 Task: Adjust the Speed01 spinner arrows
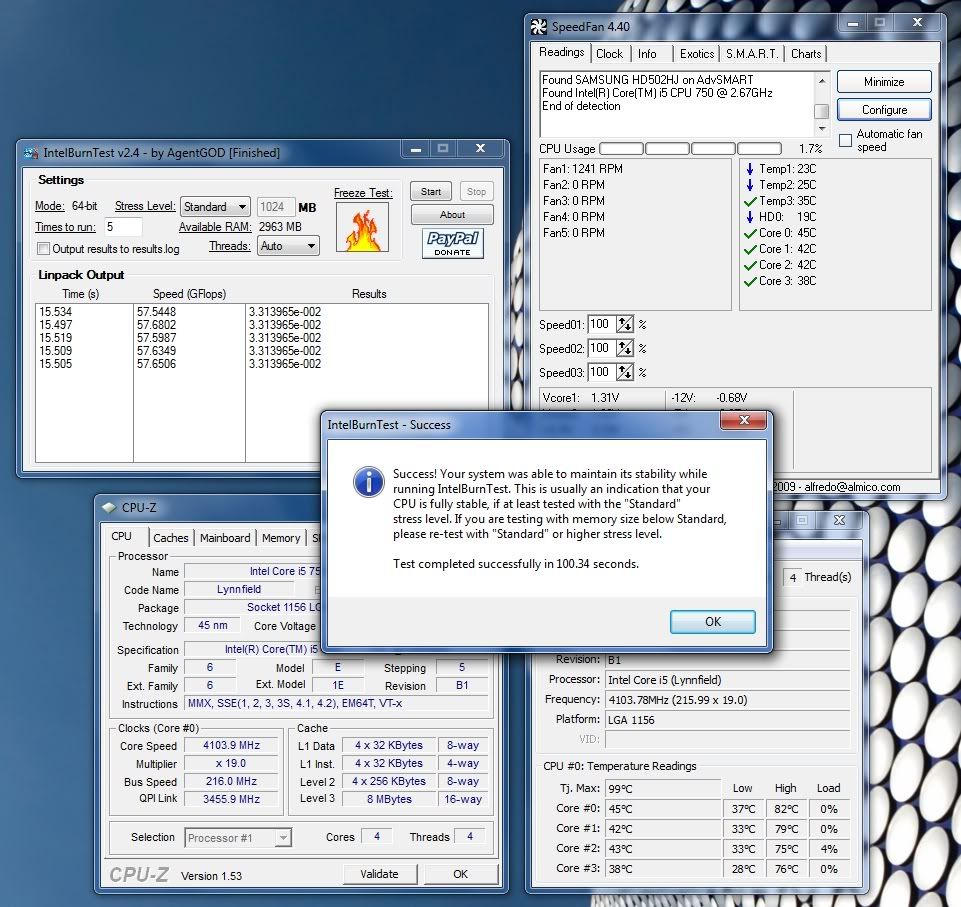point(625,324)
